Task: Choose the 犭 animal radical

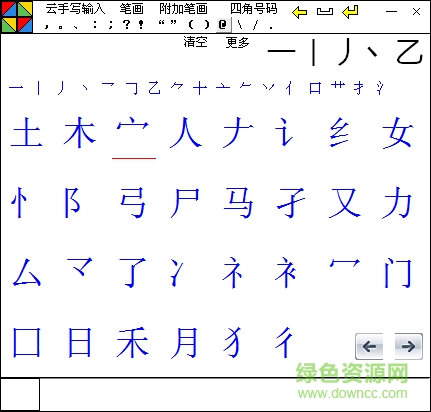Action: coord(232,342)
